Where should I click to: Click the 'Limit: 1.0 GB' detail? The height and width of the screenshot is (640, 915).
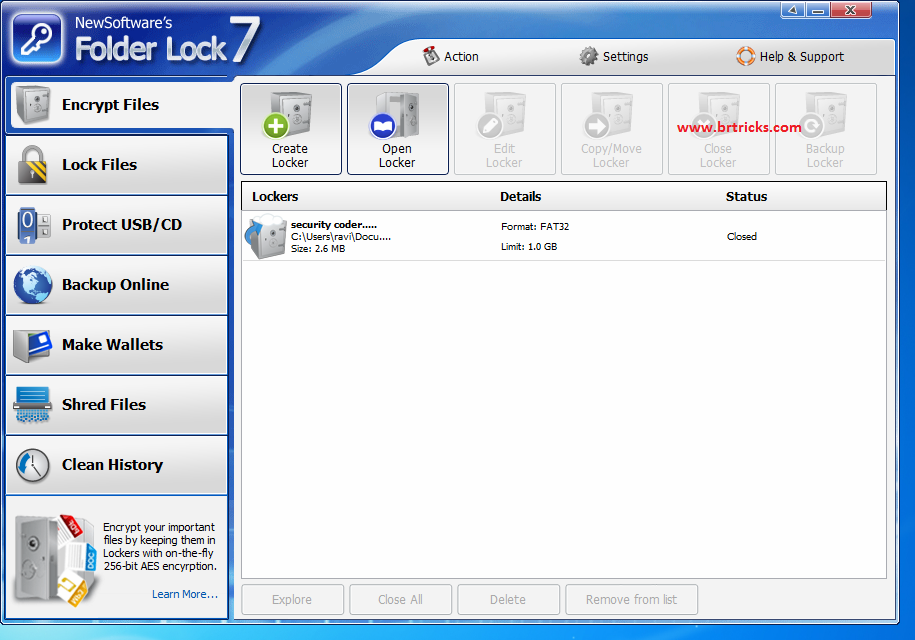pyautogui.click(x=529, y=247)
